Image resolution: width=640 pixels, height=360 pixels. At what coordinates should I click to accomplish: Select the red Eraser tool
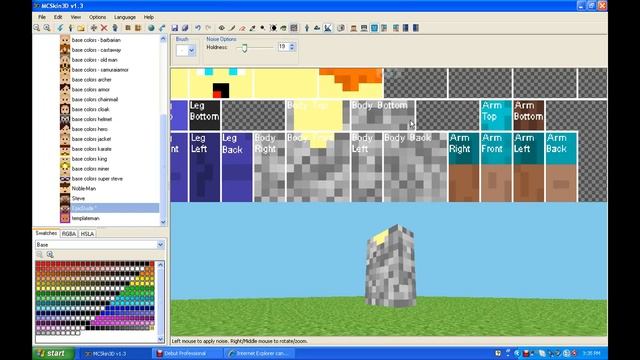pos(242,28)
